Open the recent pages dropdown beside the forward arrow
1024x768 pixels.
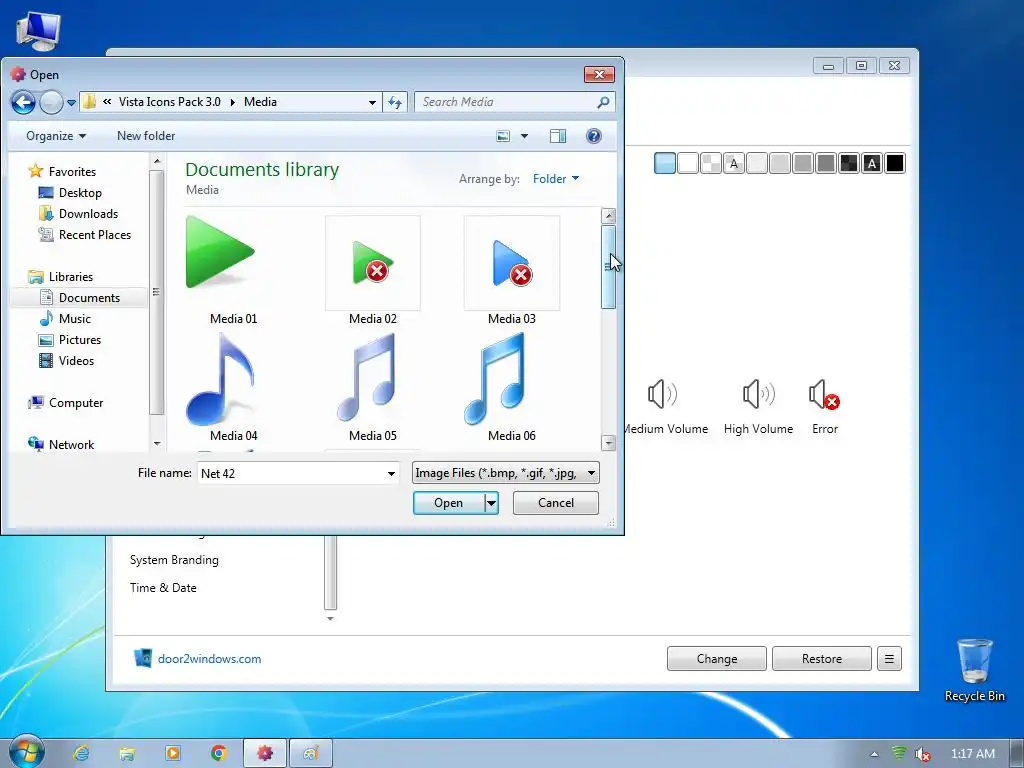[x=71, y=103]
